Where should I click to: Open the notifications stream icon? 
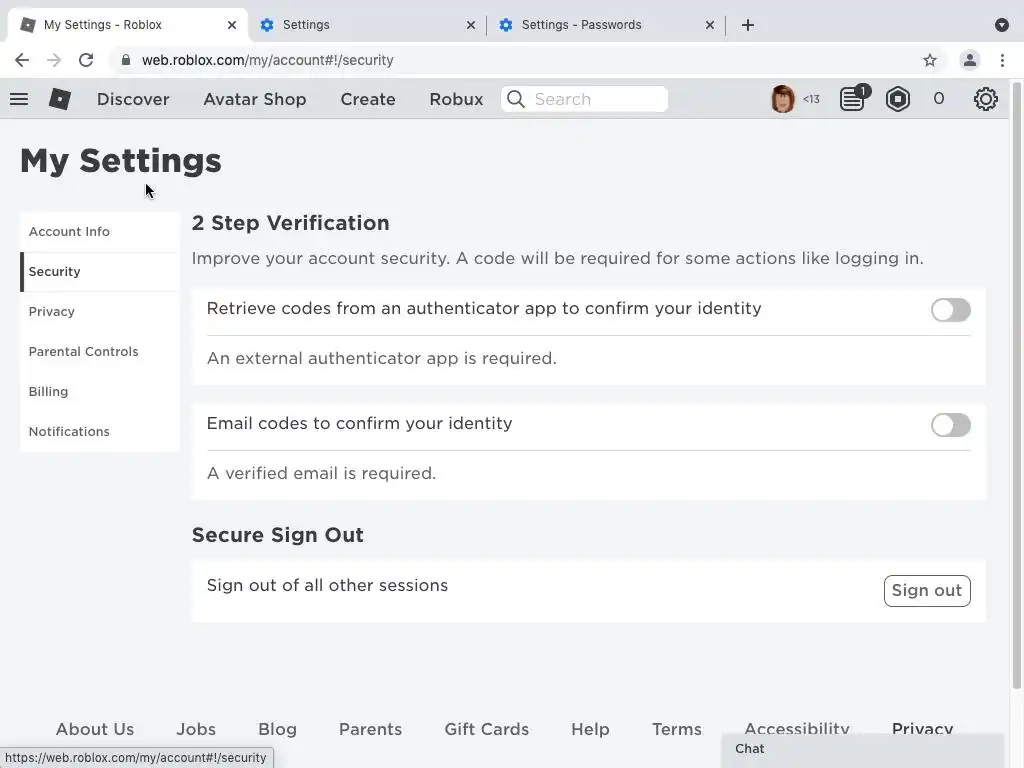click(853, 99)
